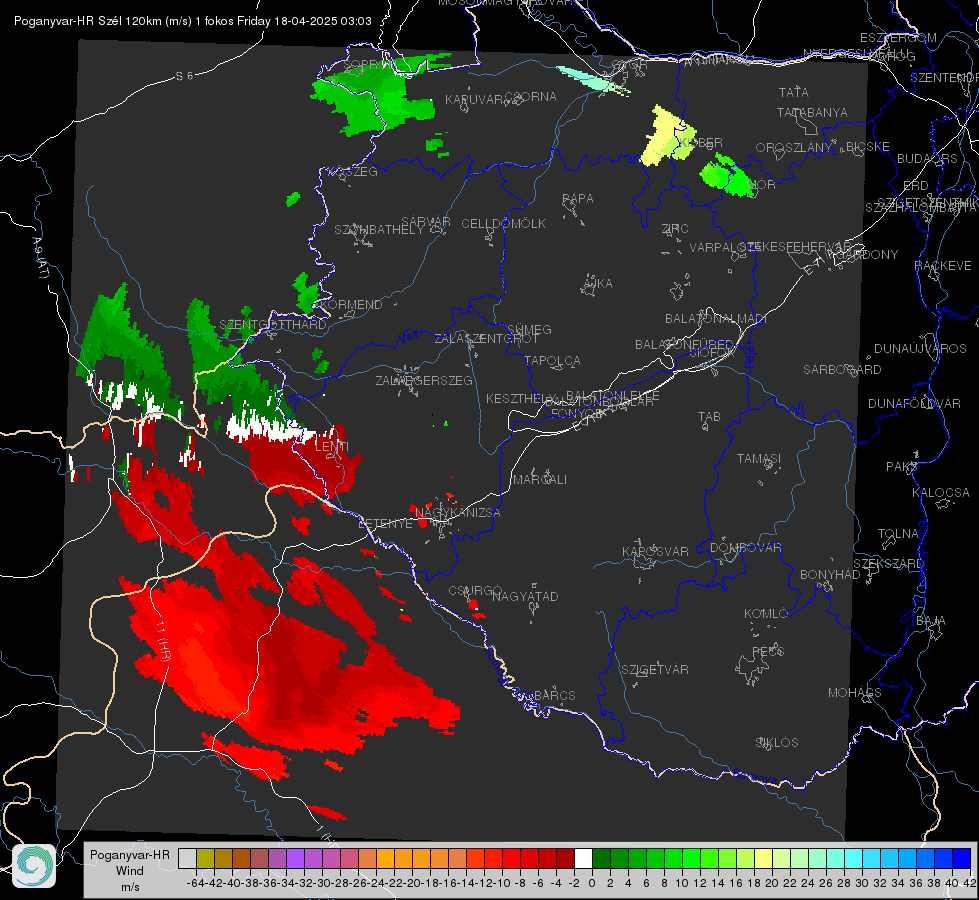Viewport: 979px width, 900px height.
Task: Choose the pale yellow swatch between 18 and 20
Action: pyautogui.click(x=763, y=858)
